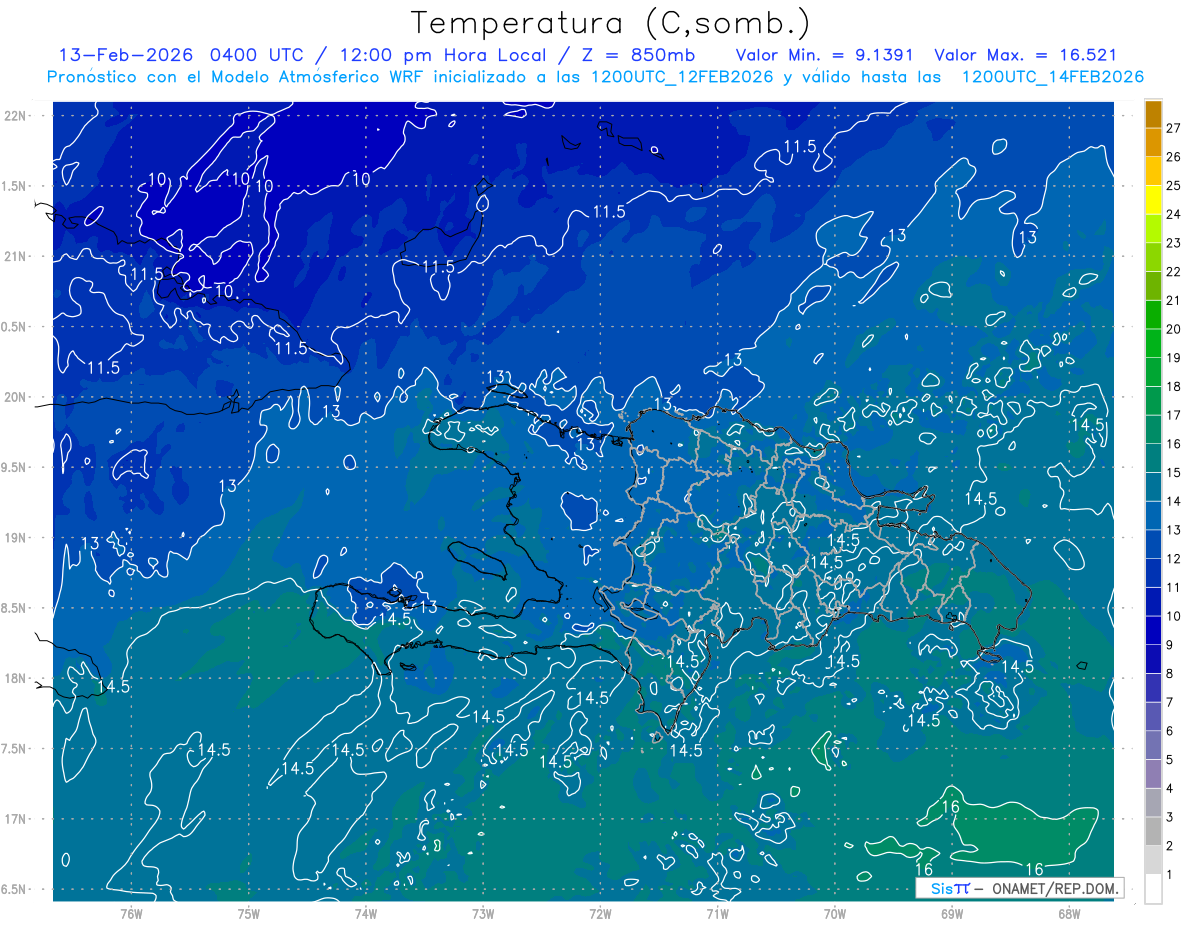Click the '71W' longitude label

[717, 913]
